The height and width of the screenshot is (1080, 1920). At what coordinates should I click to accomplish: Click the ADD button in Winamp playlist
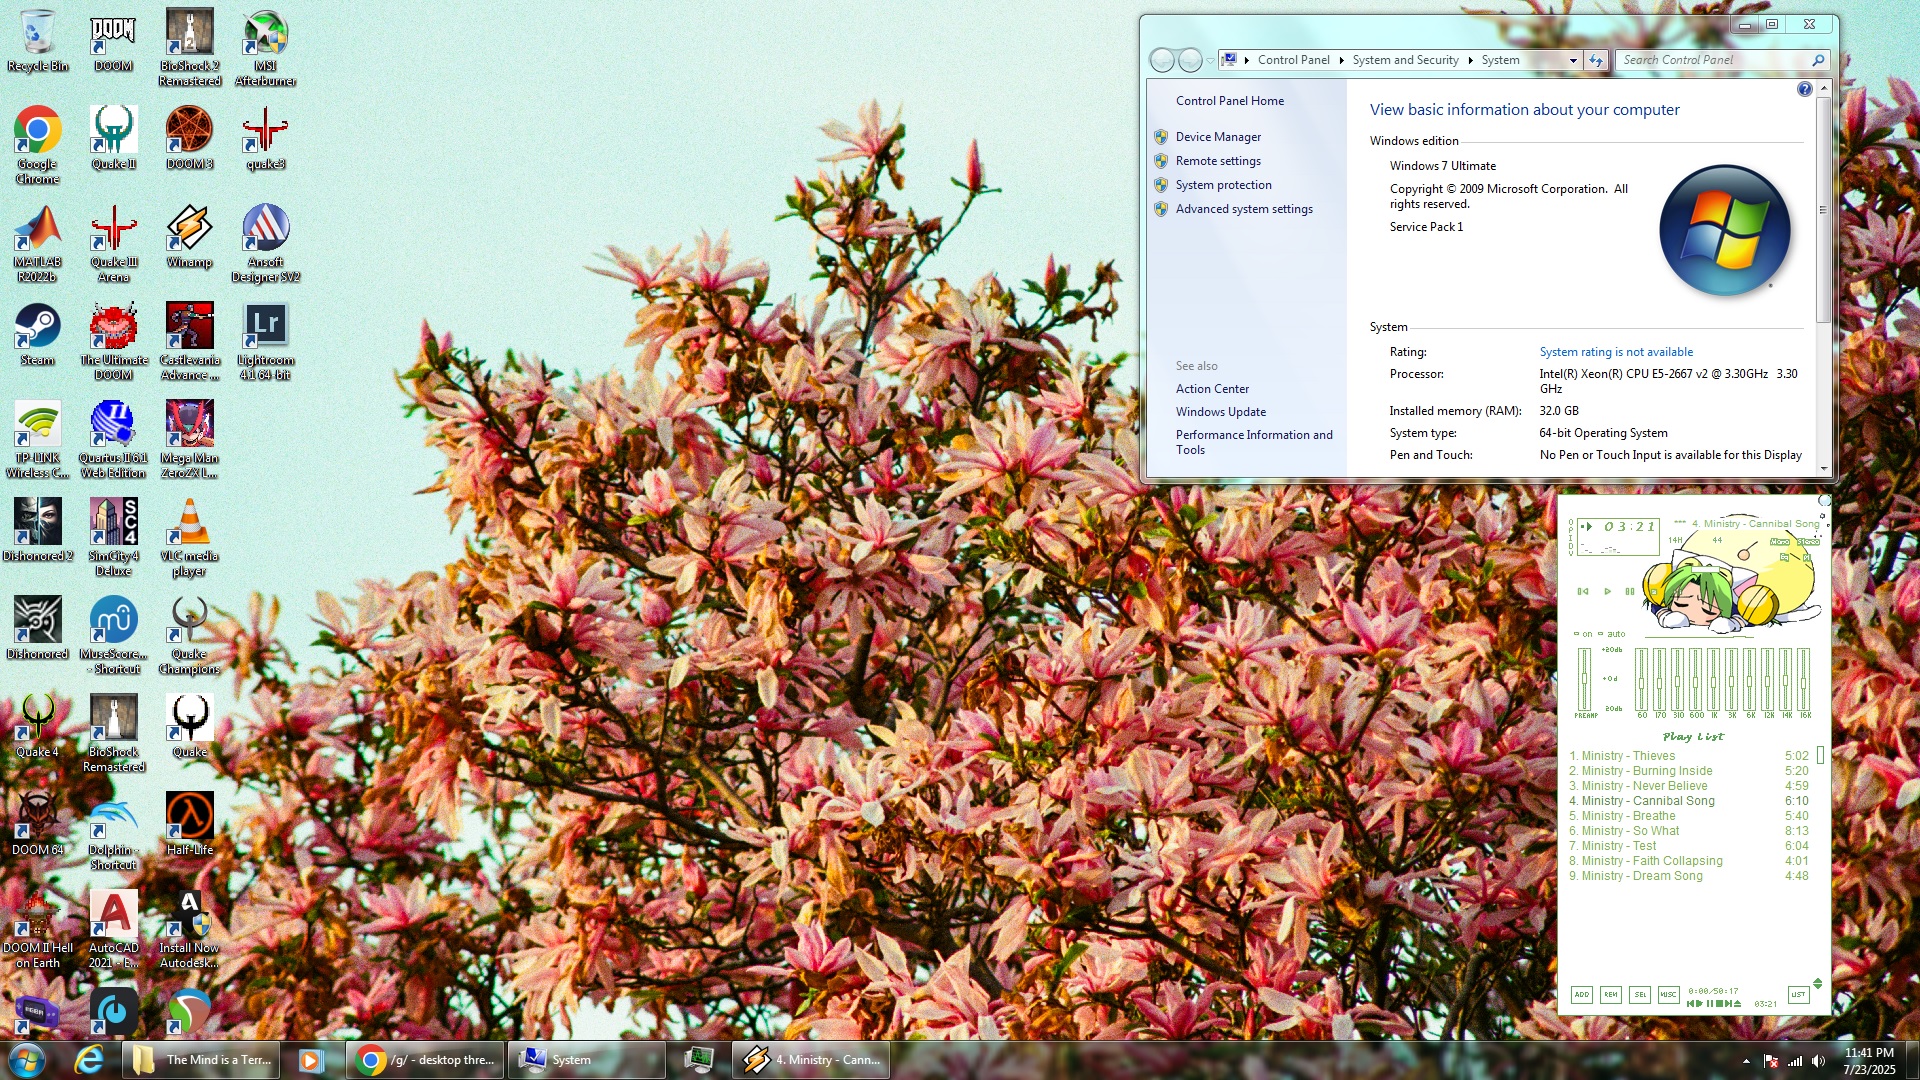tap(1581, 994)
